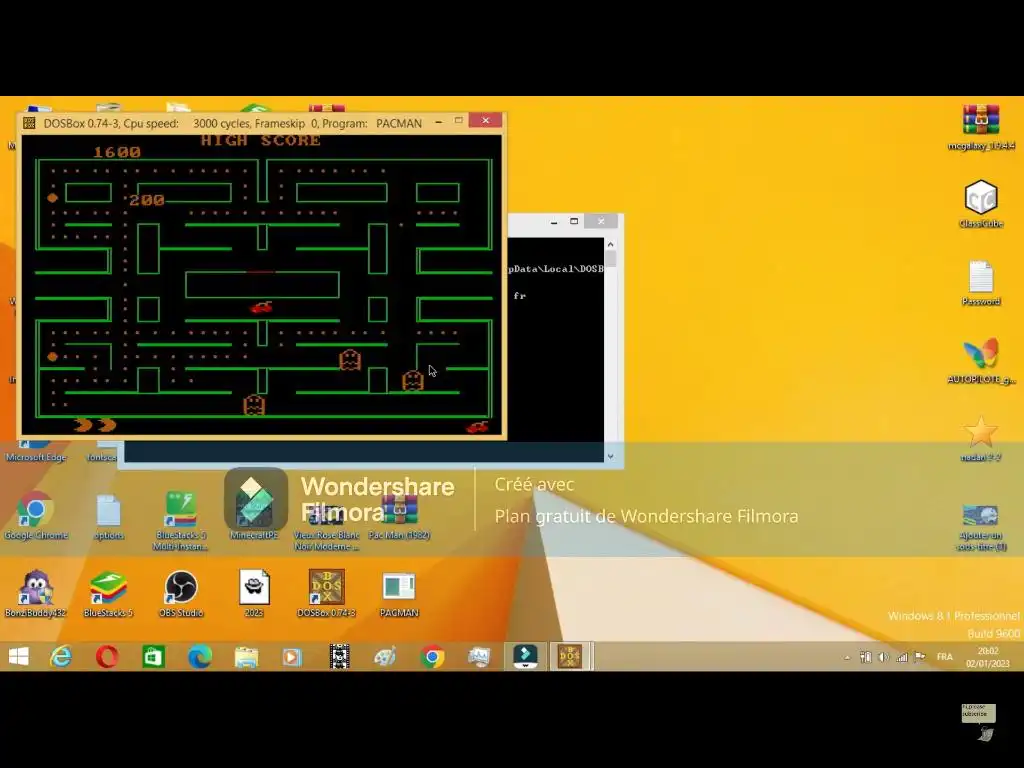Click console scrollbar down arrow
The image size is (1024, 768).
pyautogui.click(x=611, y=456)
